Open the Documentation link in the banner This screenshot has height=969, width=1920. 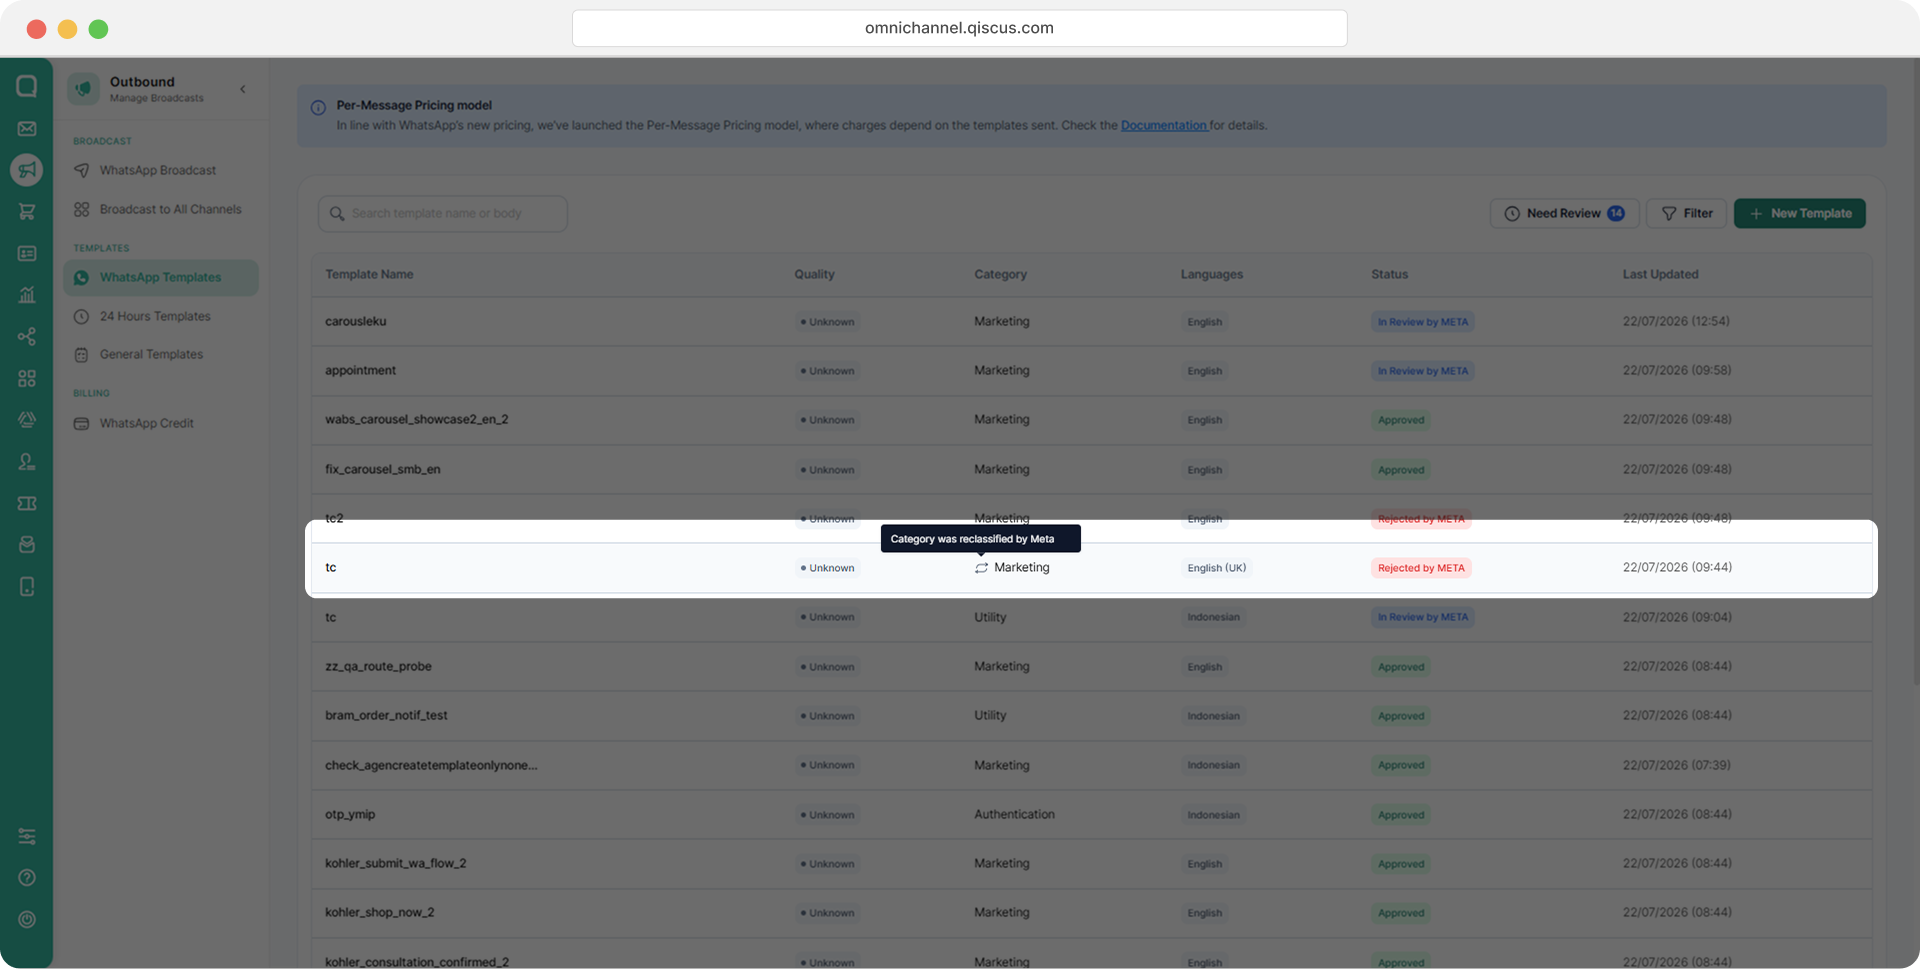coord(1163,125)
